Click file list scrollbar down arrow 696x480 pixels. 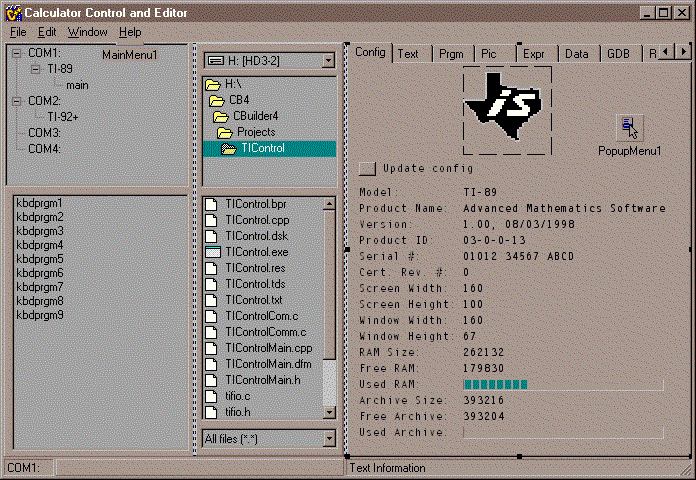[x=329, y=412]
